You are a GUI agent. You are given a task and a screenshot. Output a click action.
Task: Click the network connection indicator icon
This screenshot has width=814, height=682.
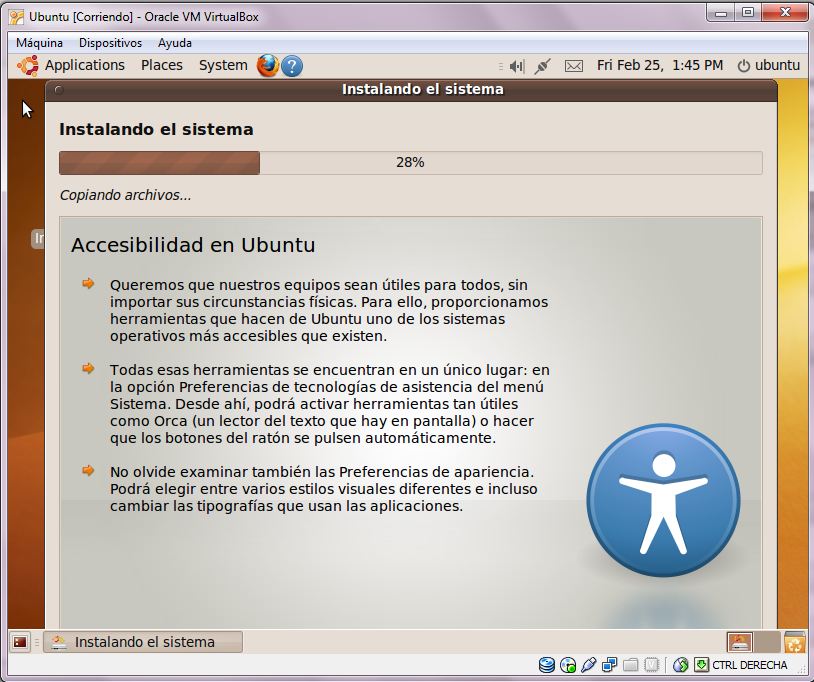tap(542, 66)
